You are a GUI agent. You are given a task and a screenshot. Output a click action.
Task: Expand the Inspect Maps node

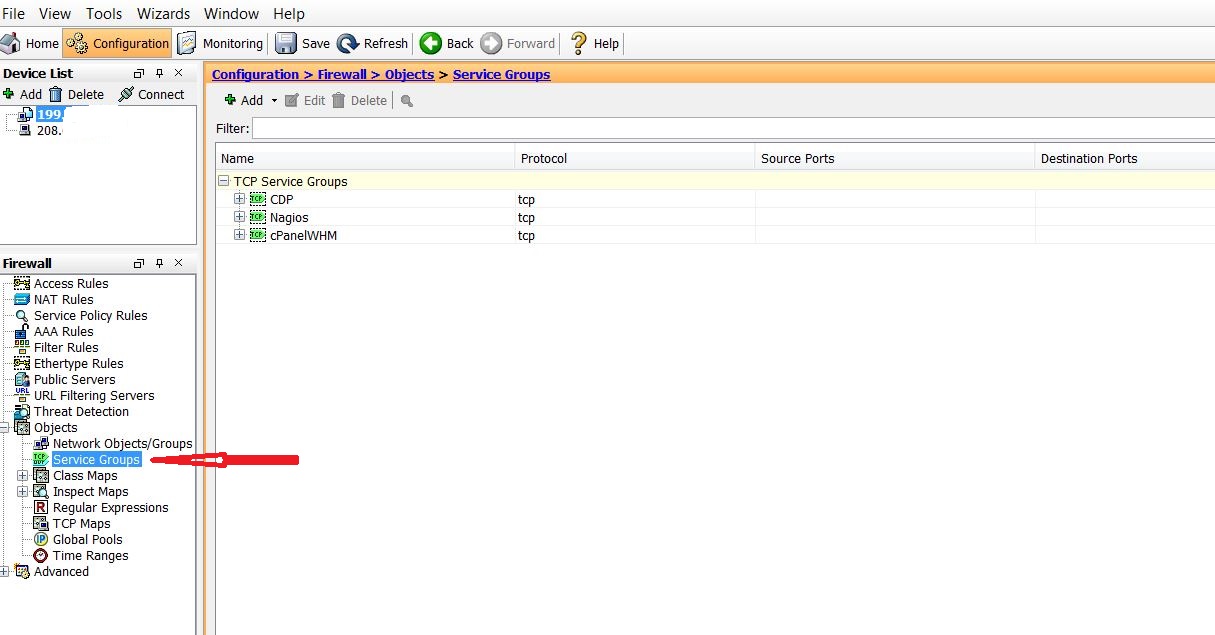pyautogui.click(x=22, y=491)
